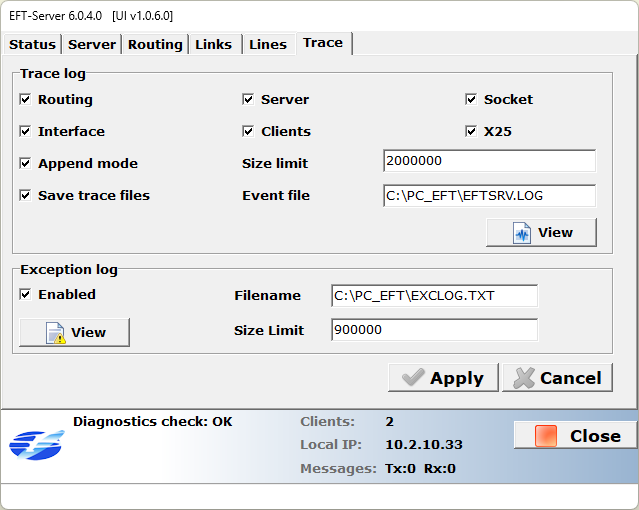Image resolution: width=639 pixels, height=510 pixels.
Task: Toggle Save trace files checkbox
Action: point(25,195)
